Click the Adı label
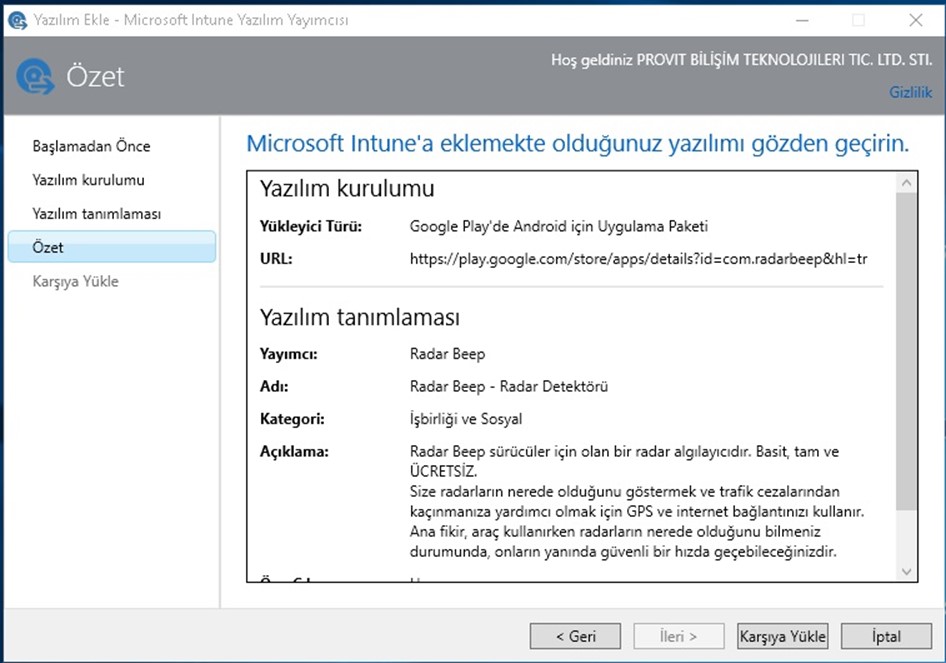 click(274, 387)
